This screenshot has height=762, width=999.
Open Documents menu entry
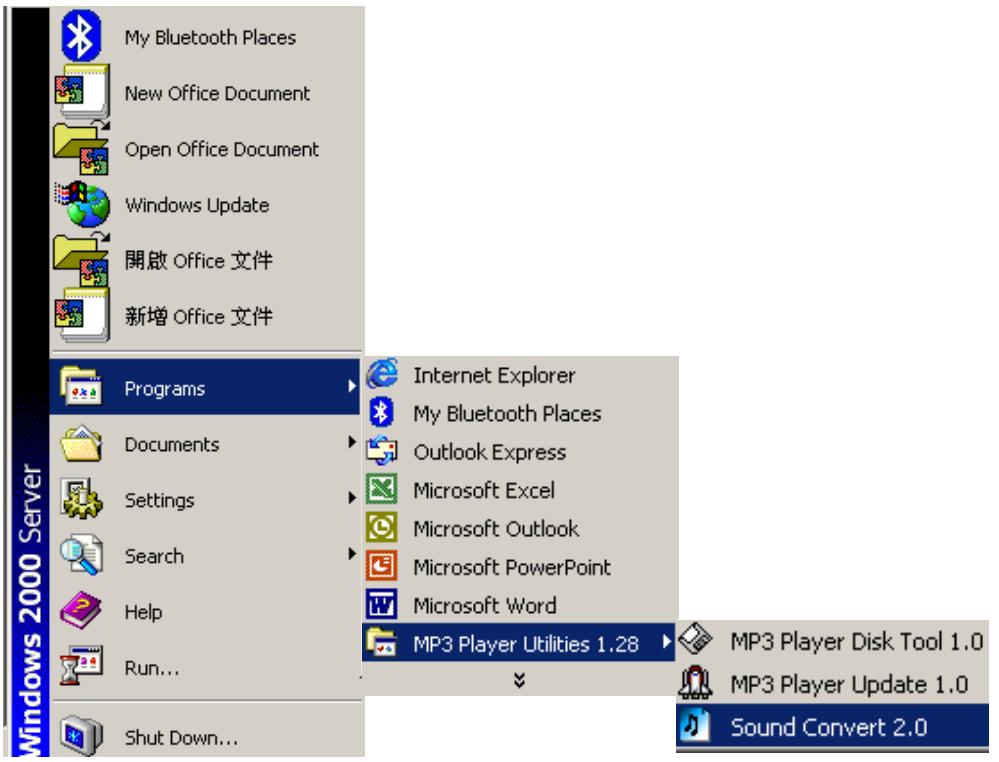tap(205, 443)
